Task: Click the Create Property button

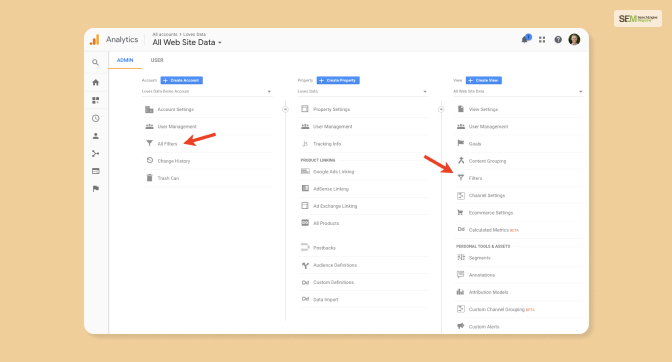Action: 338,80
